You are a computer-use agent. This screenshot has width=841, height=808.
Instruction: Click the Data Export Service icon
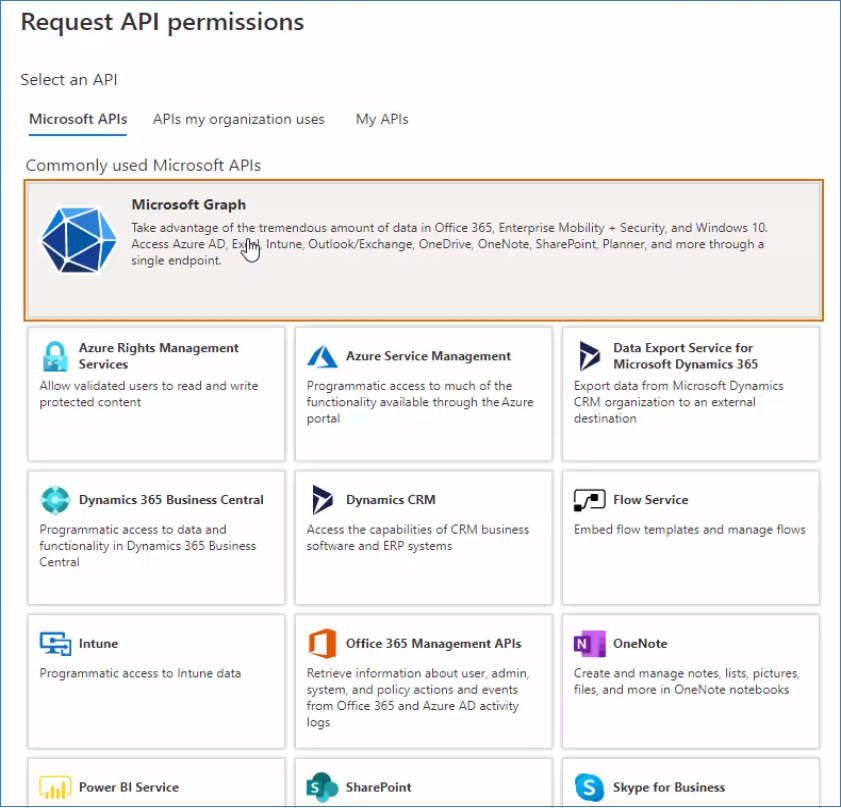(x=590, y=356)
